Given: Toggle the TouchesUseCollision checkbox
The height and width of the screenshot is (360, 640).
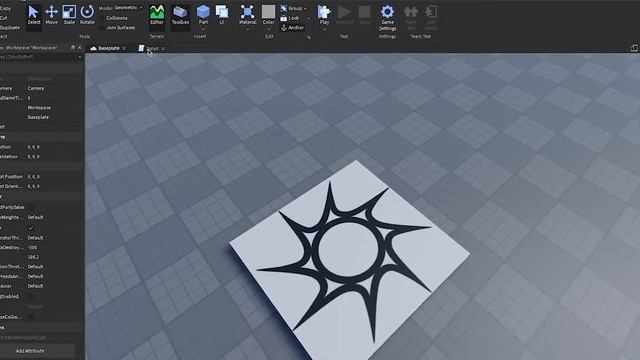Looking at the screenshot, I should [x=31, y=317].
